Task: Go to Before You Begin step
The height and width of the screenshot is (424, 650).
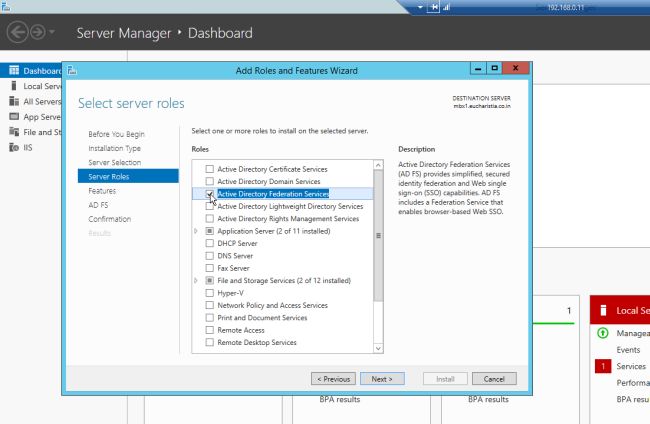Action: 116,134
